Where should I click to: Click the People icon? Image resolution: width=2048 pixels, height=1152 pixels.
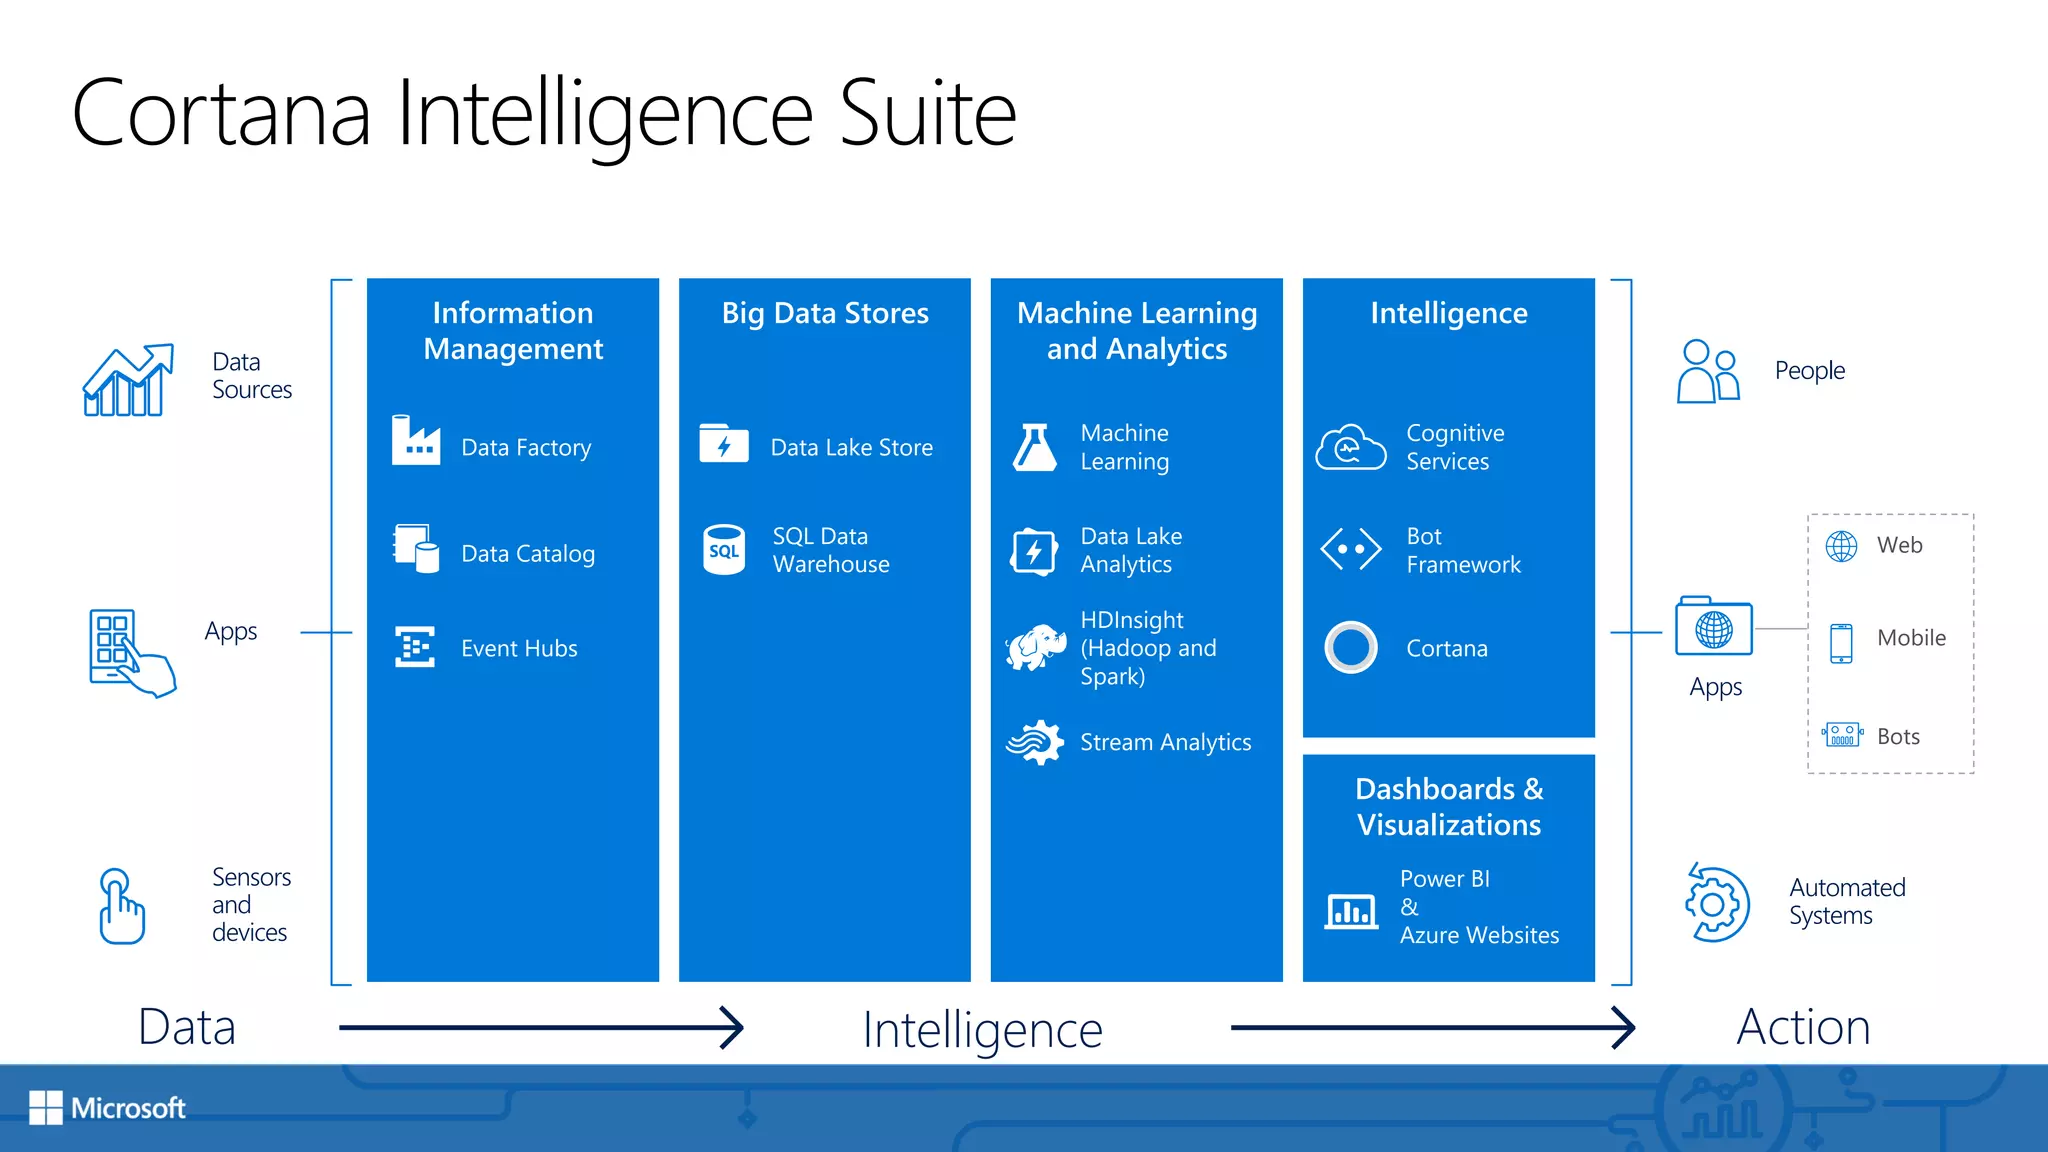1708,371
